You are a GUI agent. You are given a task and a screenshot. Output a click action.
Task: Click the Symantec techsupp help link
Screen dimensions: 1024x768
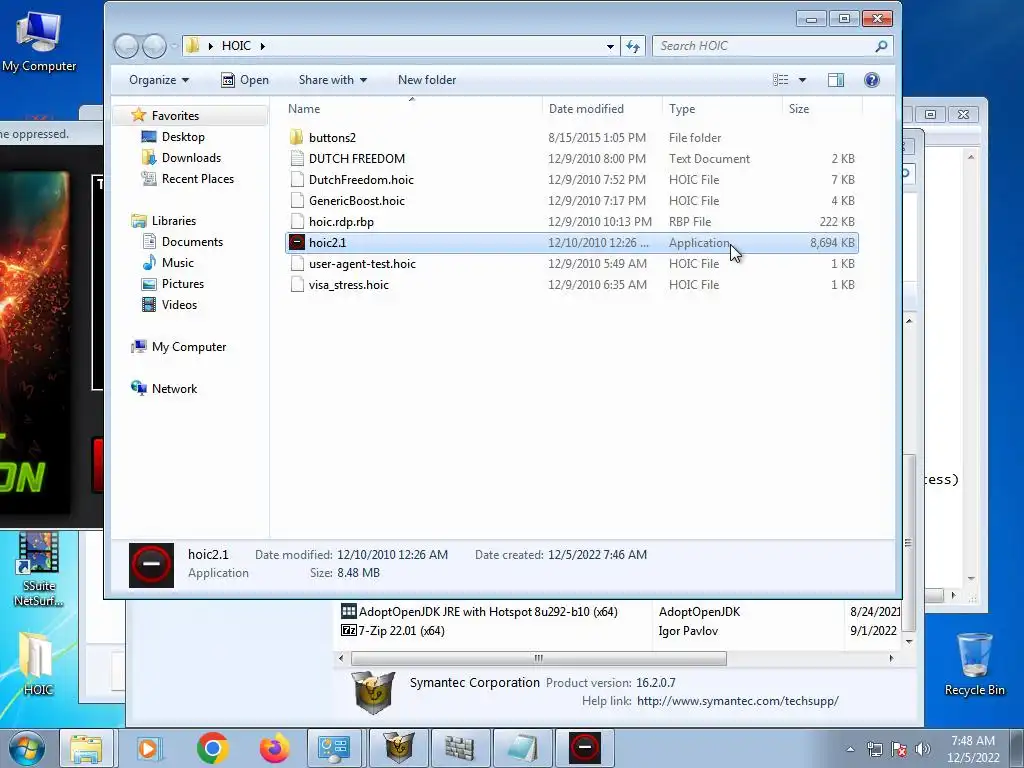[737, 701]
